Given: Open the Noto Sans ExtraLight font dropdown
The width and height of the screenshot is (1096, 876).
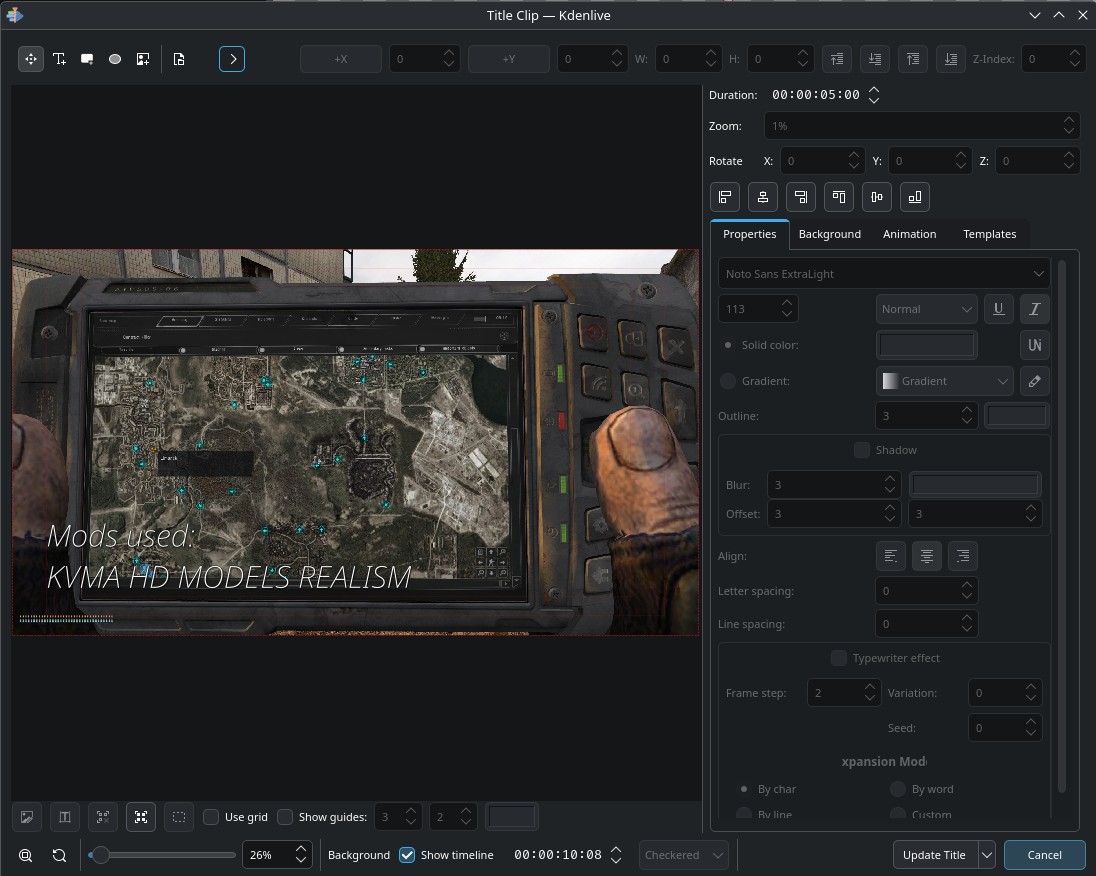Looking at the screenshot, I should (883, 274).
